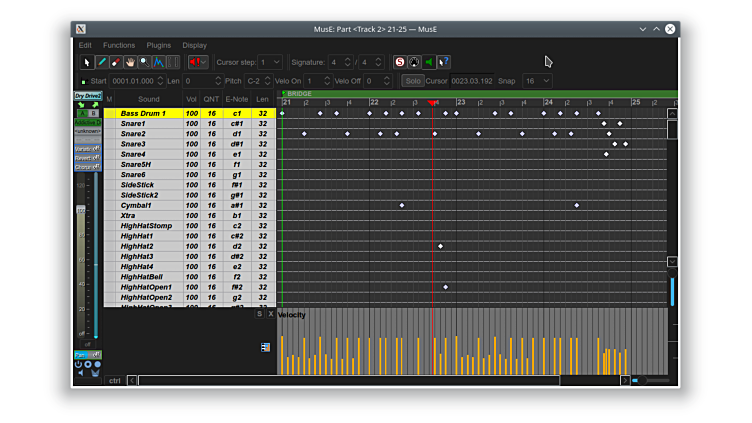This screenshot has height=423, width=752.
Task: Click the red S step-record icon
Action: [x=400, y=62]
